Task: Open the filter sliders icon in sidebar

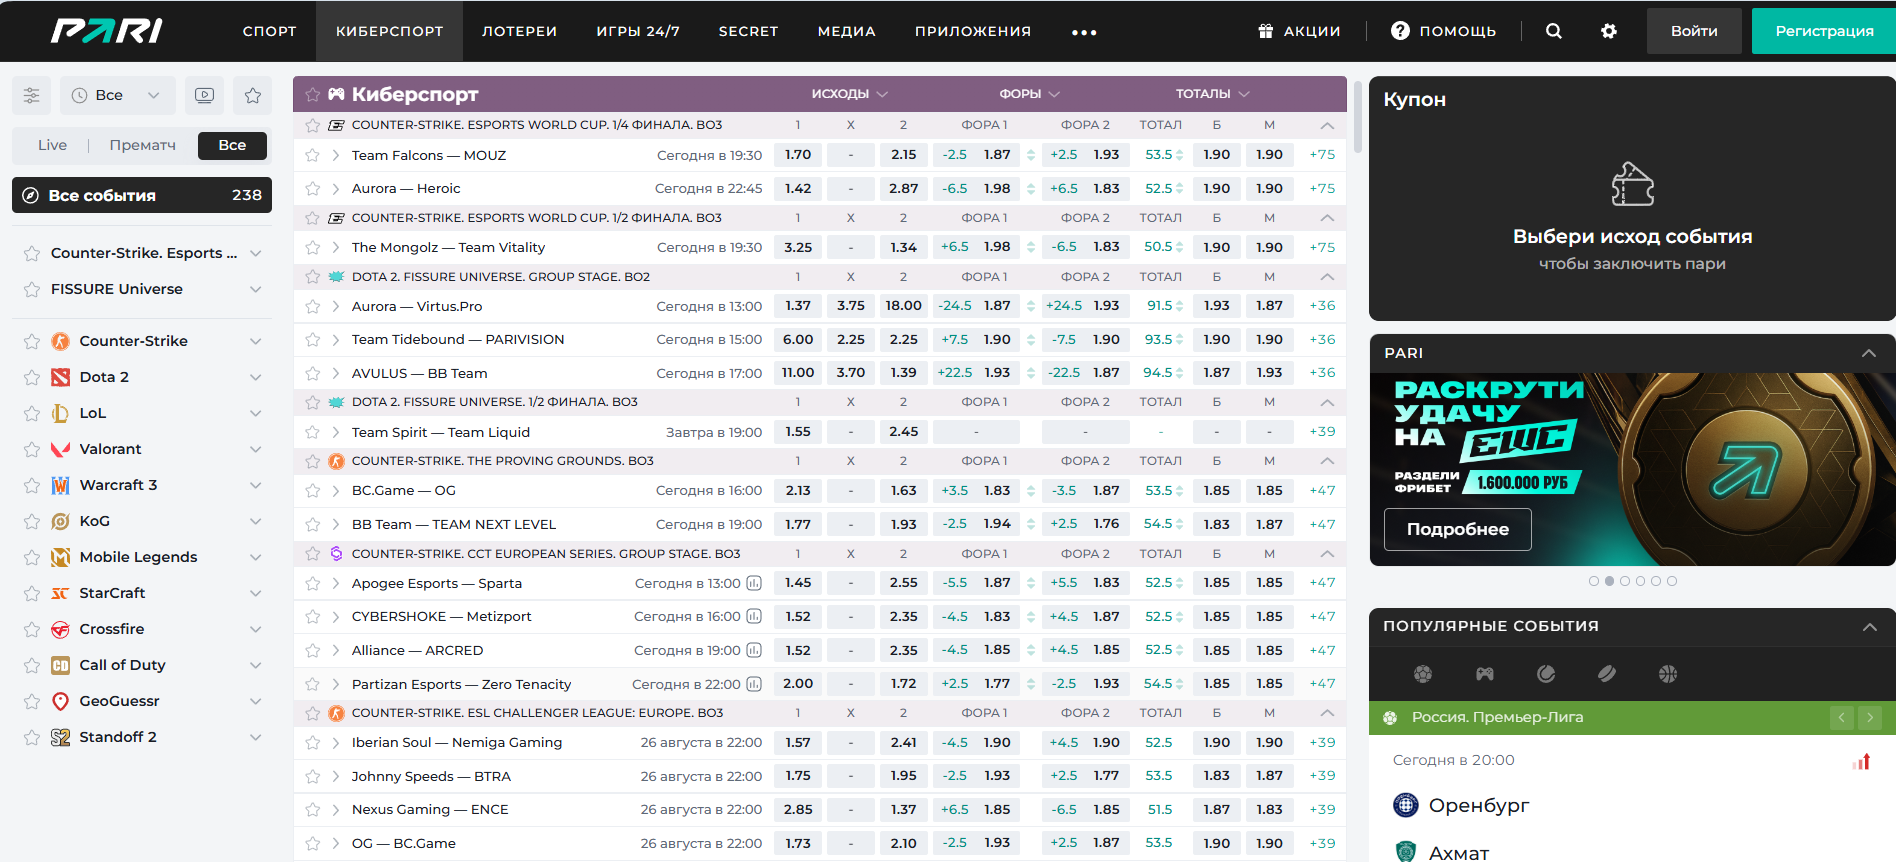Action: (32, 95)
